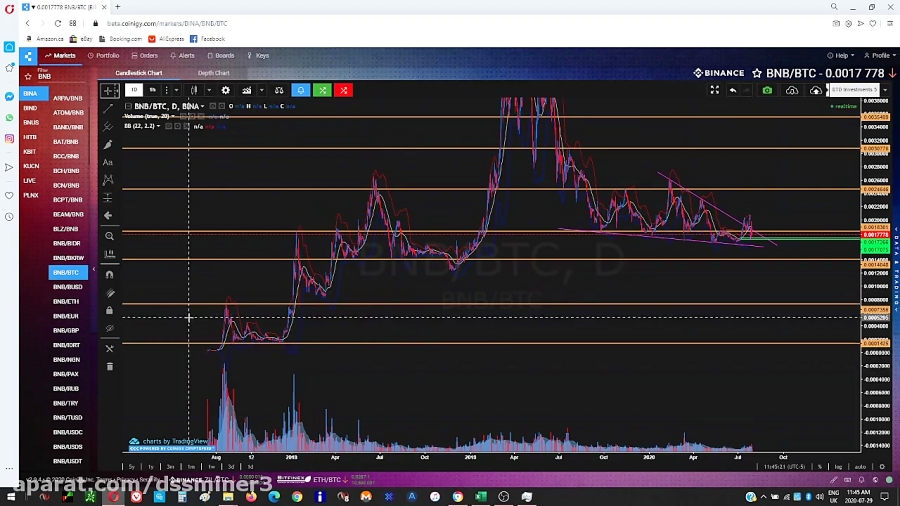Favorite BNB/BTC star in header
Image resolution: width=900 pixels, height=506 pixels.
pyautogui.click(x=757, y=73)
